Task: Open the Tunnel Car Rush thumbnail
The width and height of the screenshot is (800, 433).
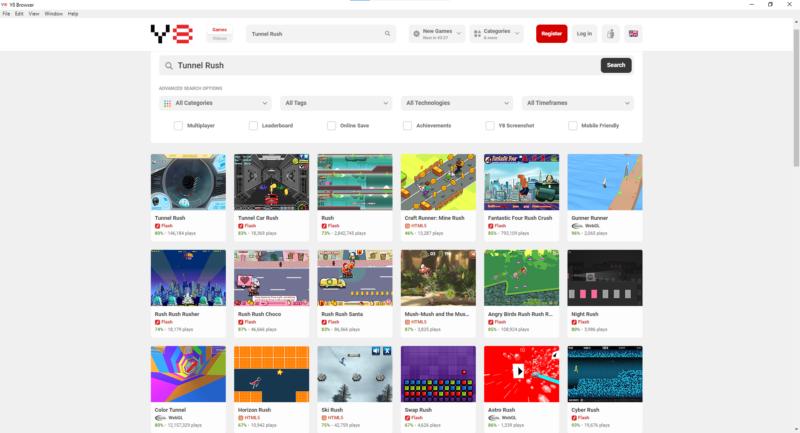Action: click(x=271, y=182)
